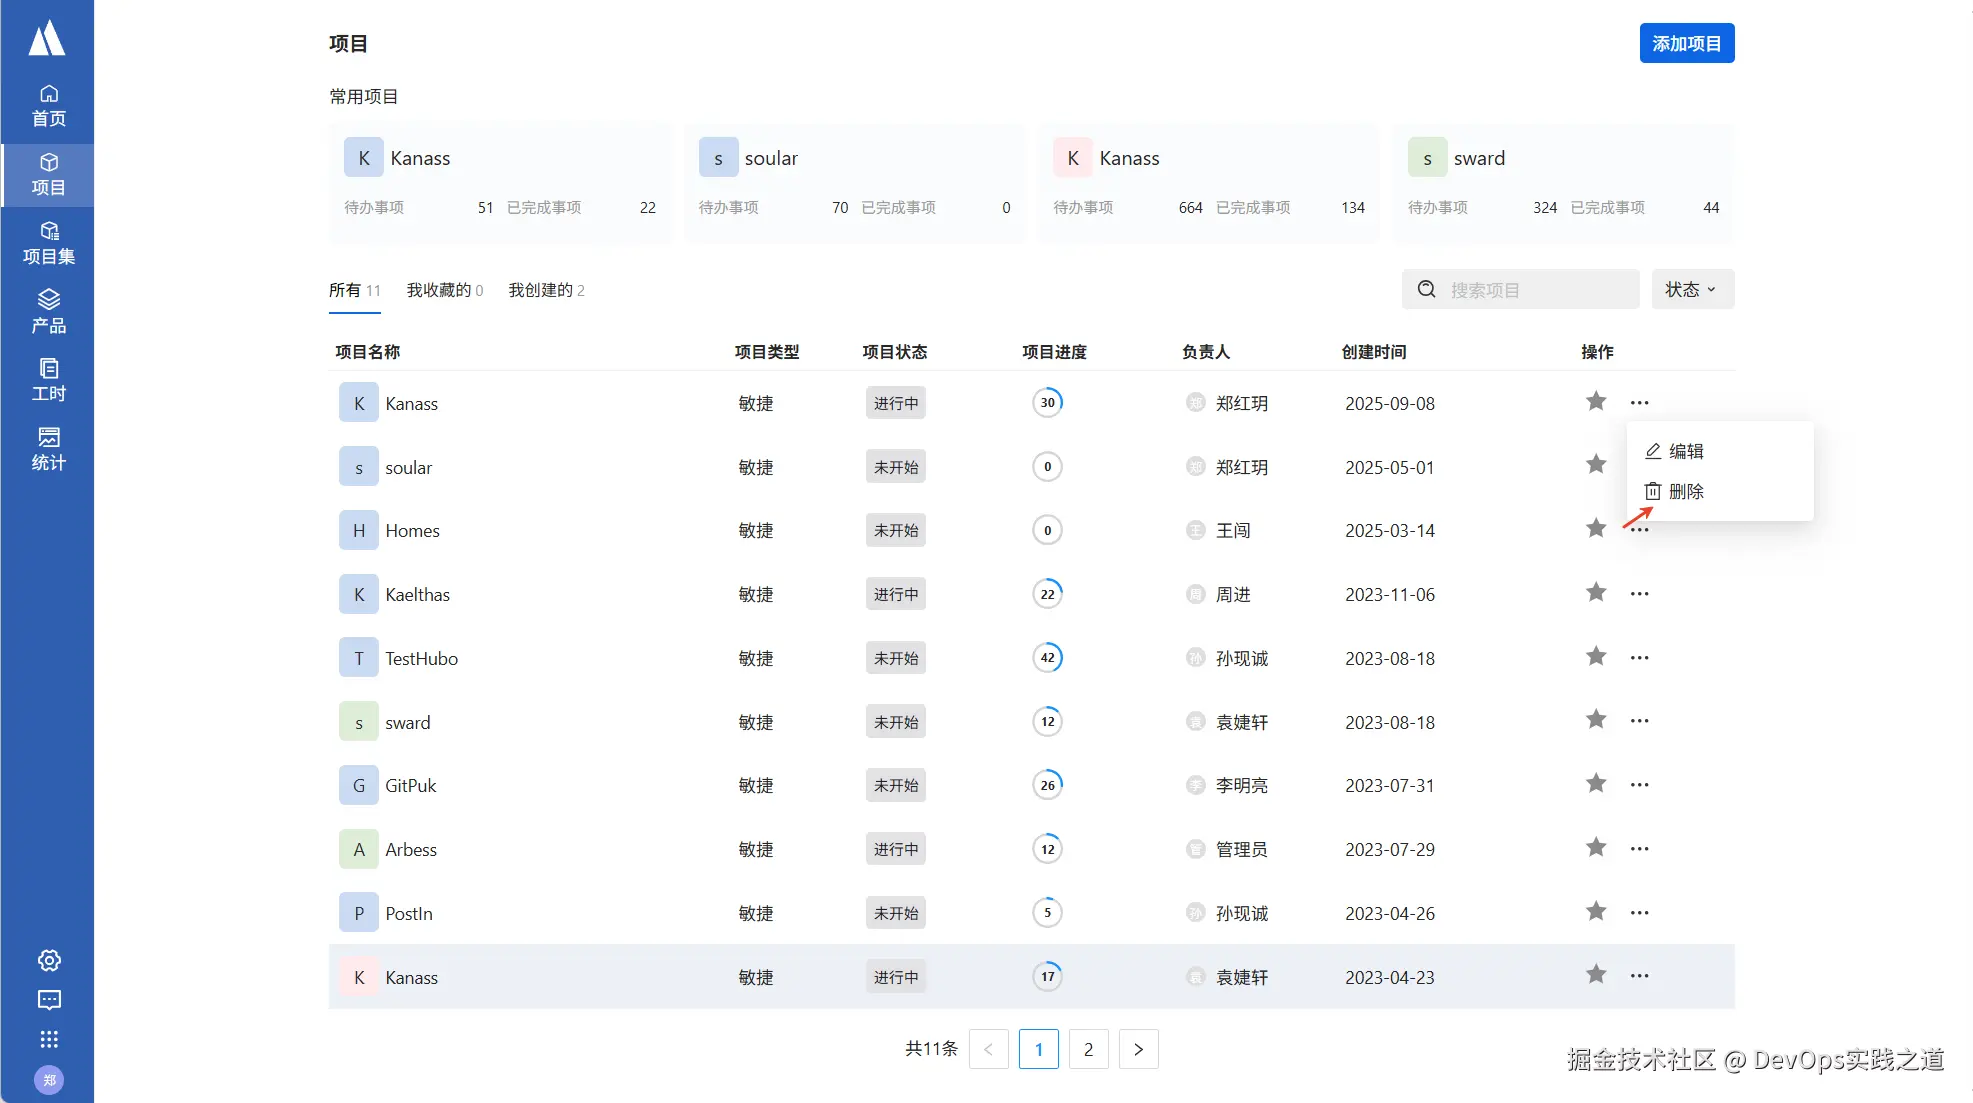The height and width of the screenshot is (1103, 1973).
Task: Expand the 状态 status filter dropdown
Action: coord(1691,289)
